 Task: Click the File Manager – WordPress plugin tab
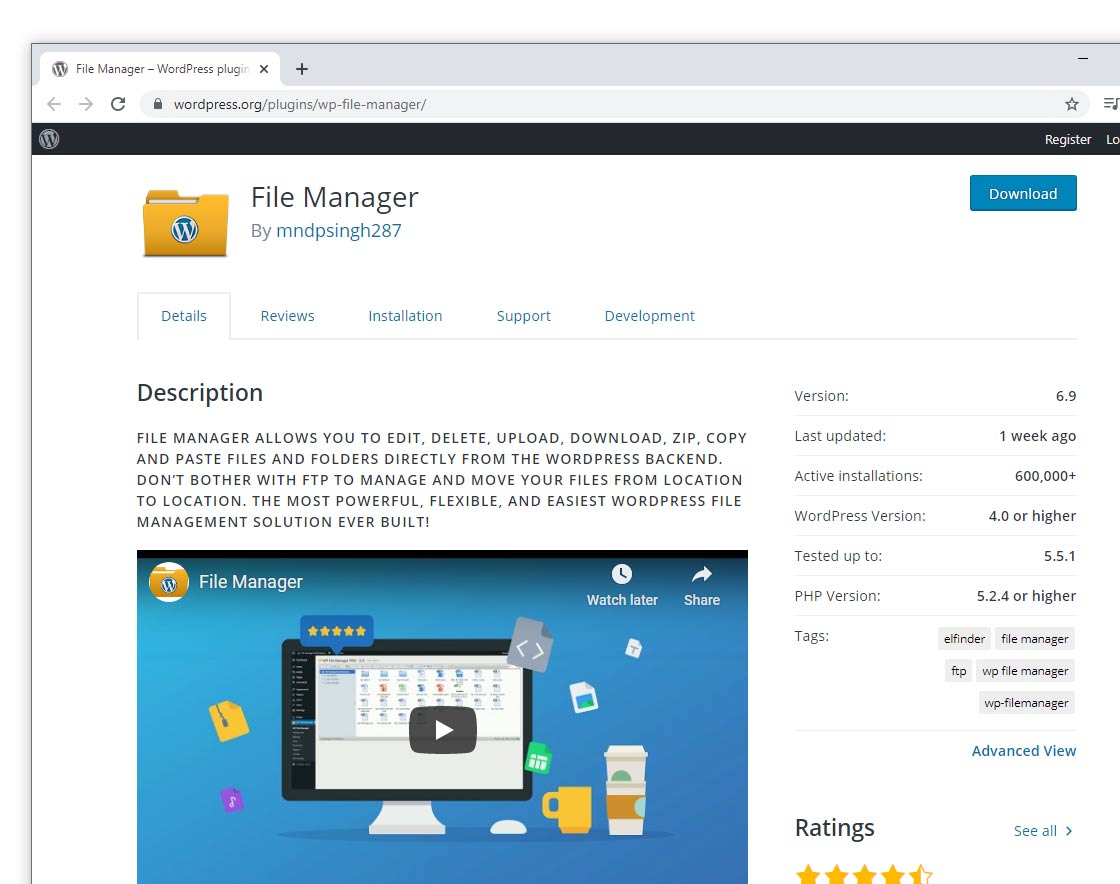click(161, 69)
